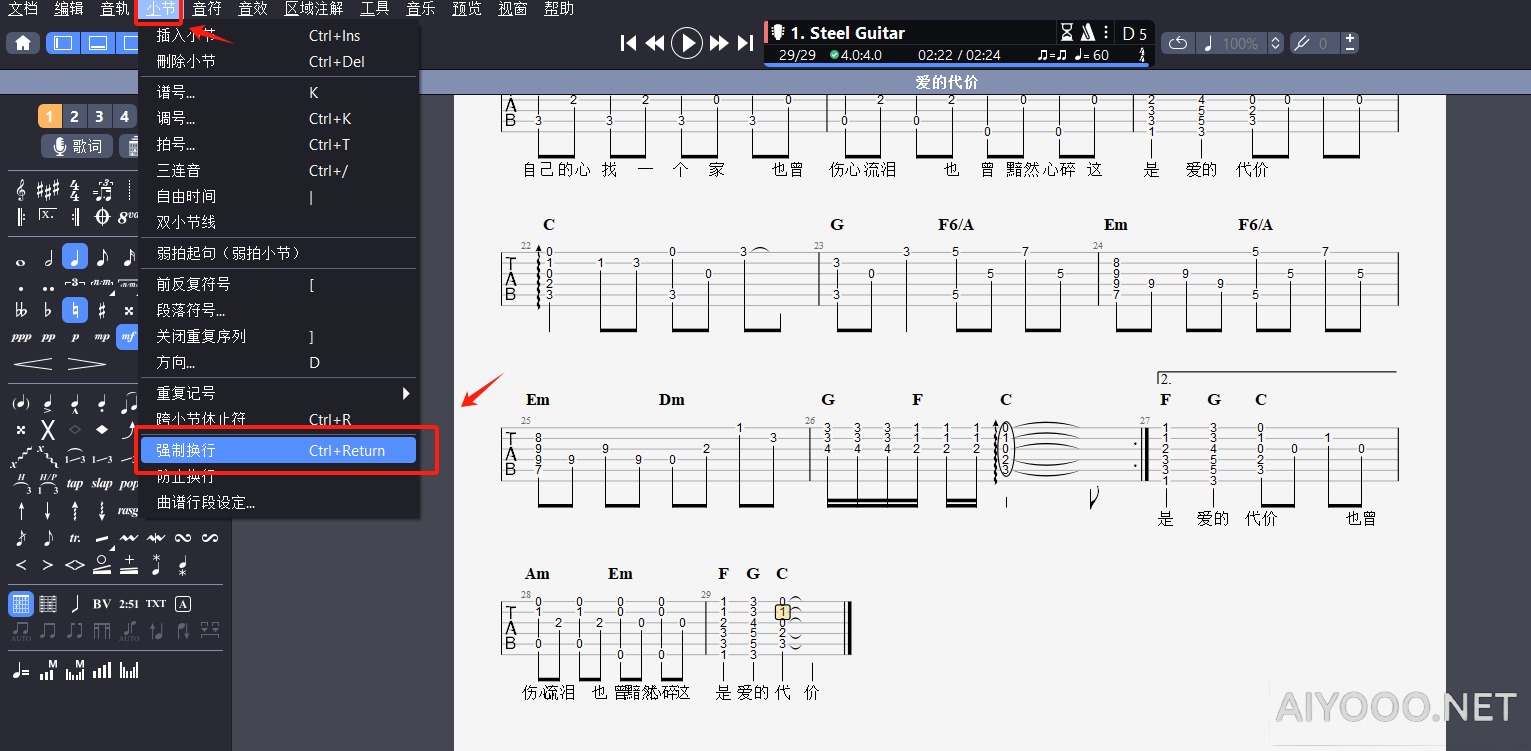Click the blue playback progress bar
This screenshot has width=1531, height=751.
point(958,65)
